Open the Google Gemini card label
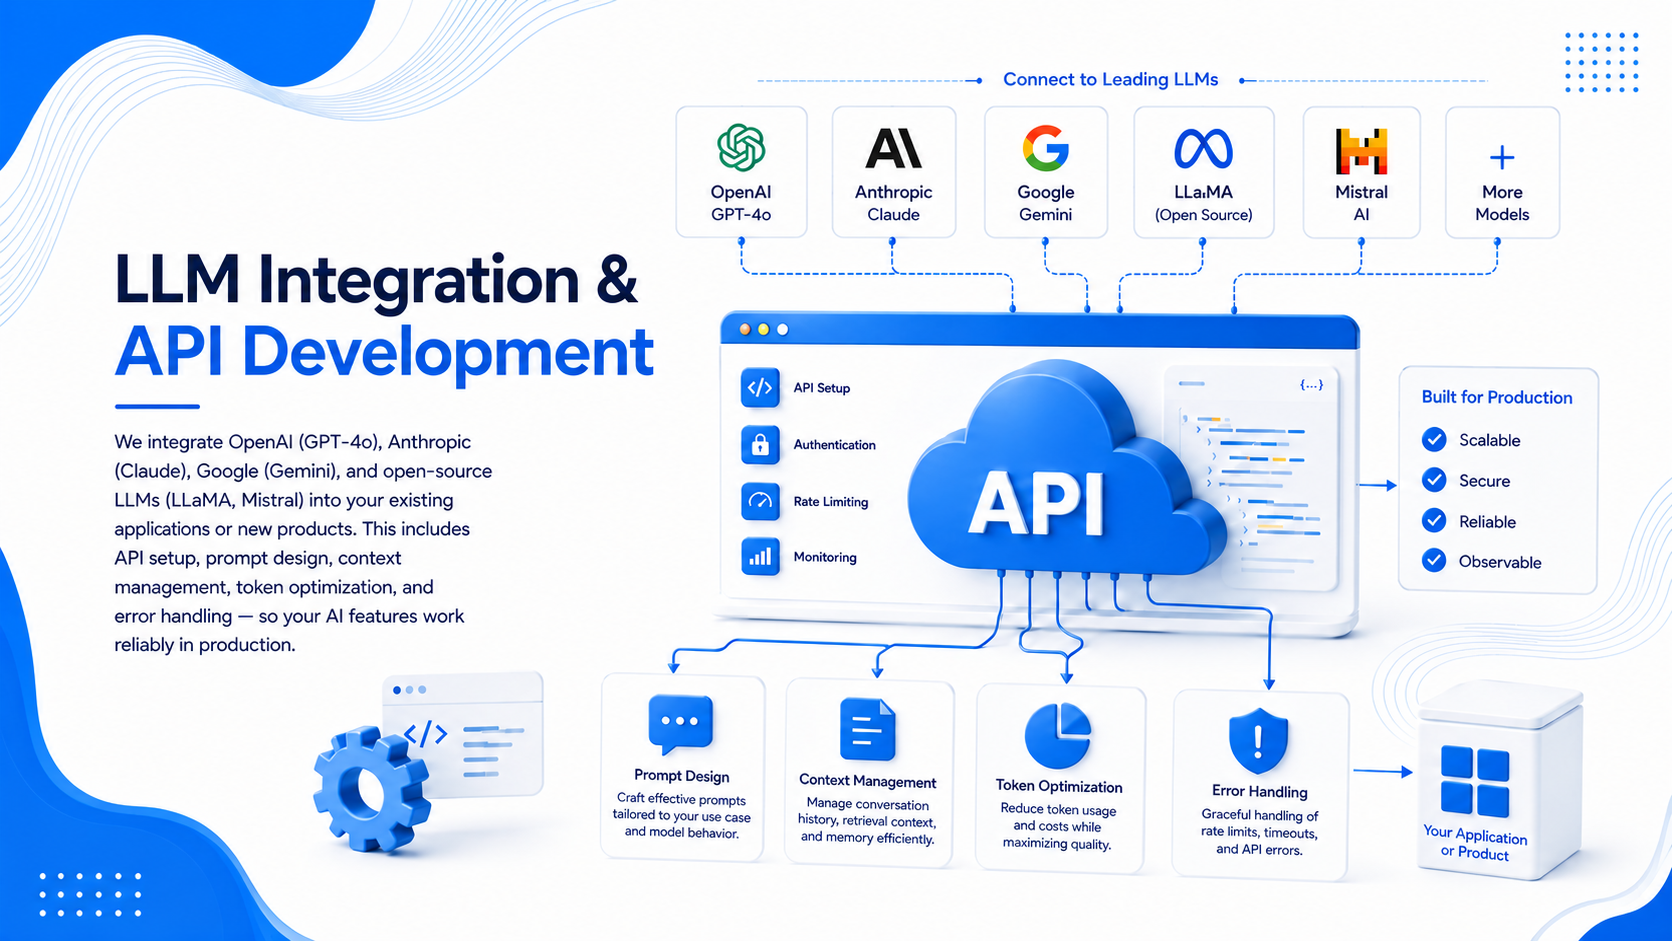 (1045, 203)
